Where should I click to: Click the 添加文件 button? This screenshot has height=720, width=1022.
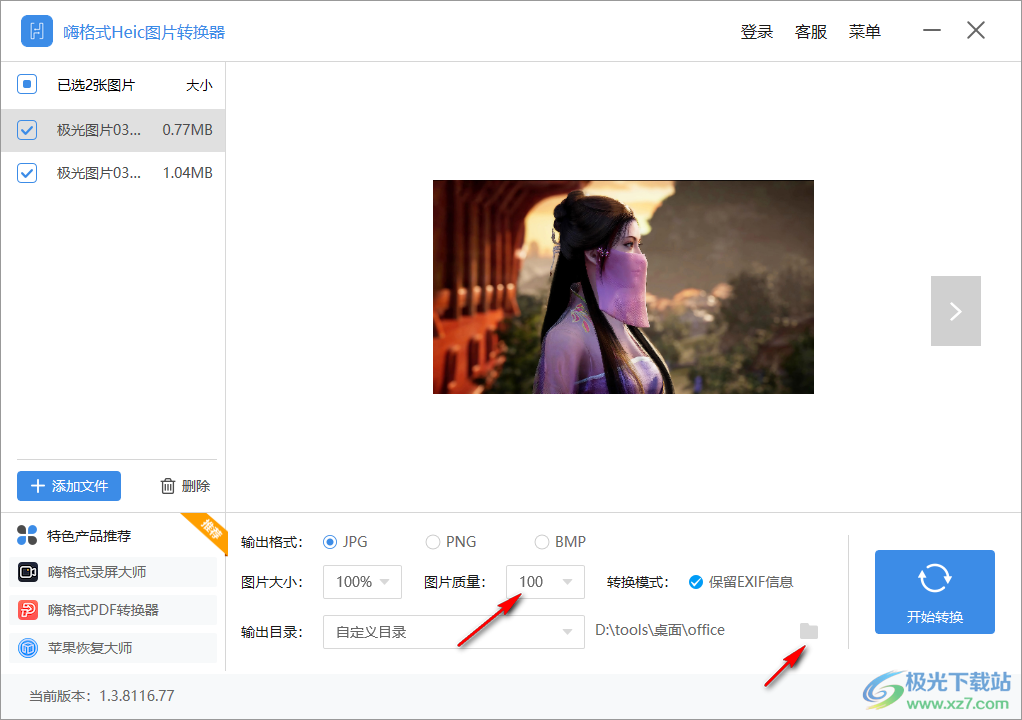point(69,486)
